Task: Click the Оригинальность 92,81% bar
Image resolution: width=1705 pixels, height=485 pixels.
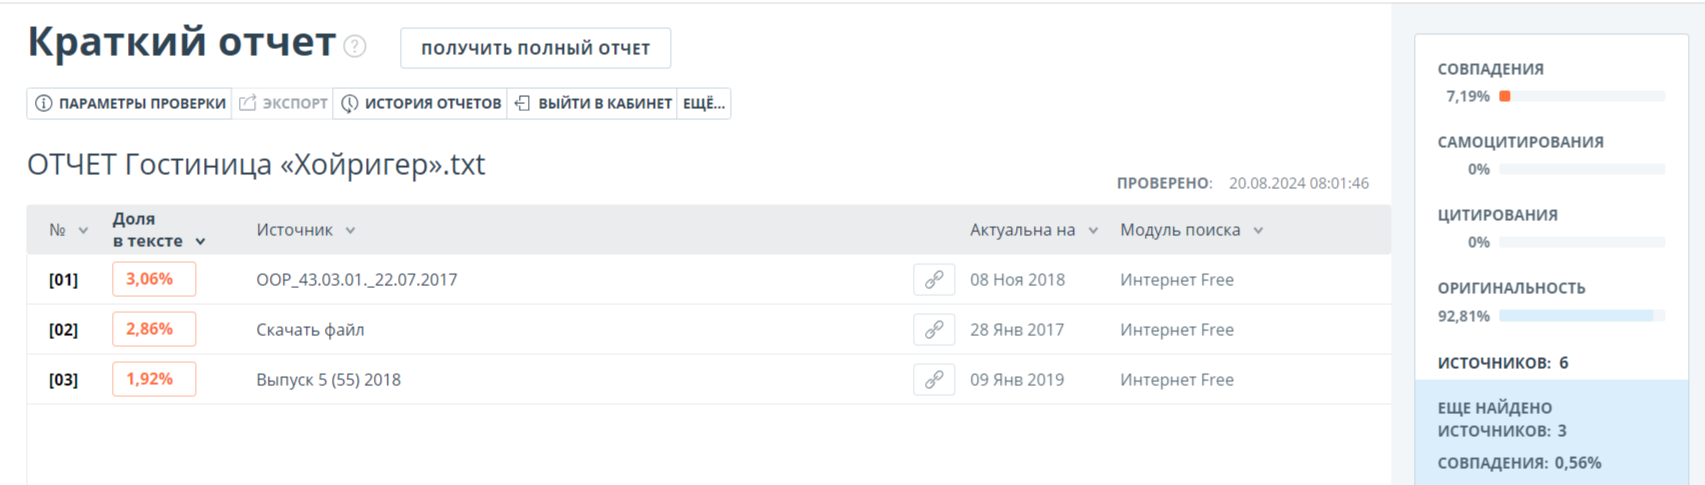Action: [1582, 316]
